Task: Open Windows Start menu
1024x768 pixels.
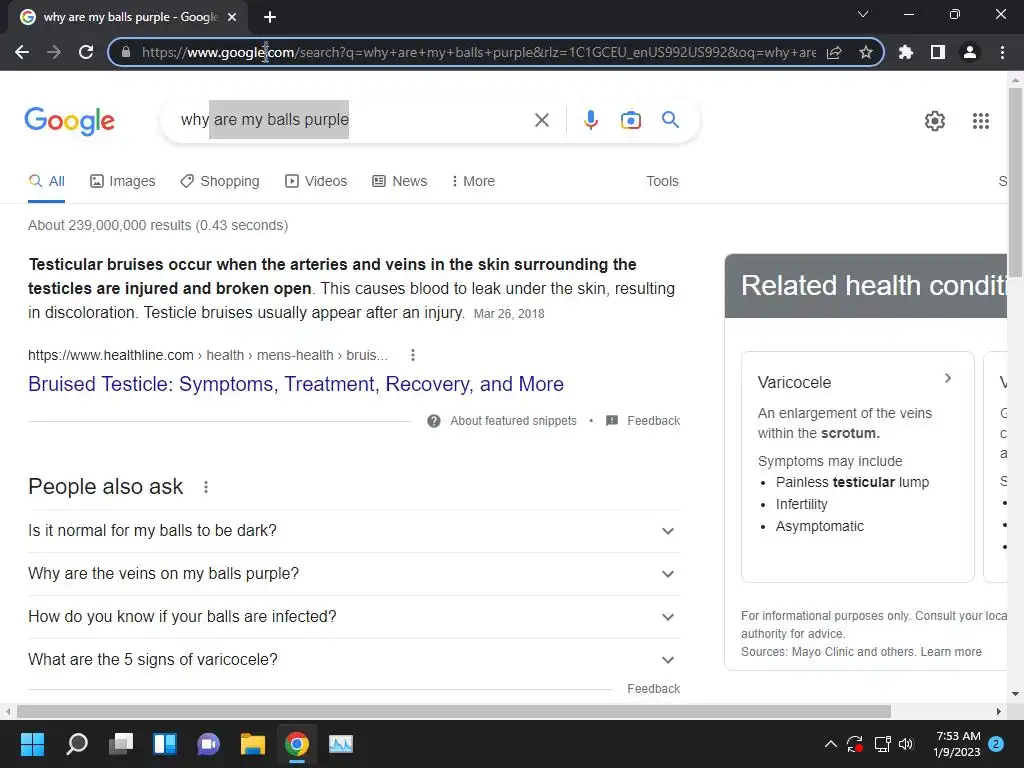Action: (x=32, y=744)
